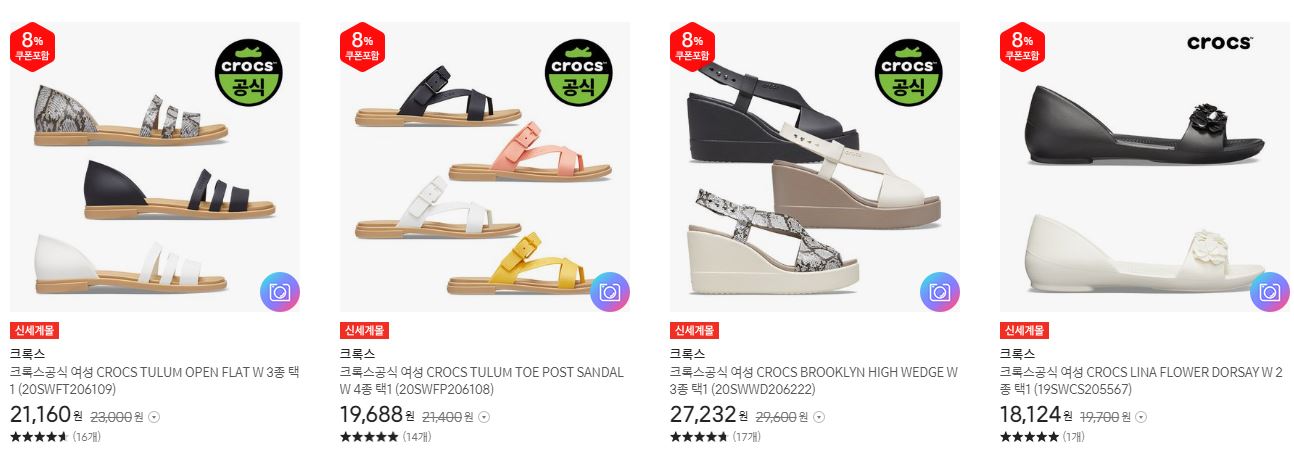The image size is (1294, 458).
Task: Open image search for Lina Flower Dorsay
Action: [x=1270, y=292]
